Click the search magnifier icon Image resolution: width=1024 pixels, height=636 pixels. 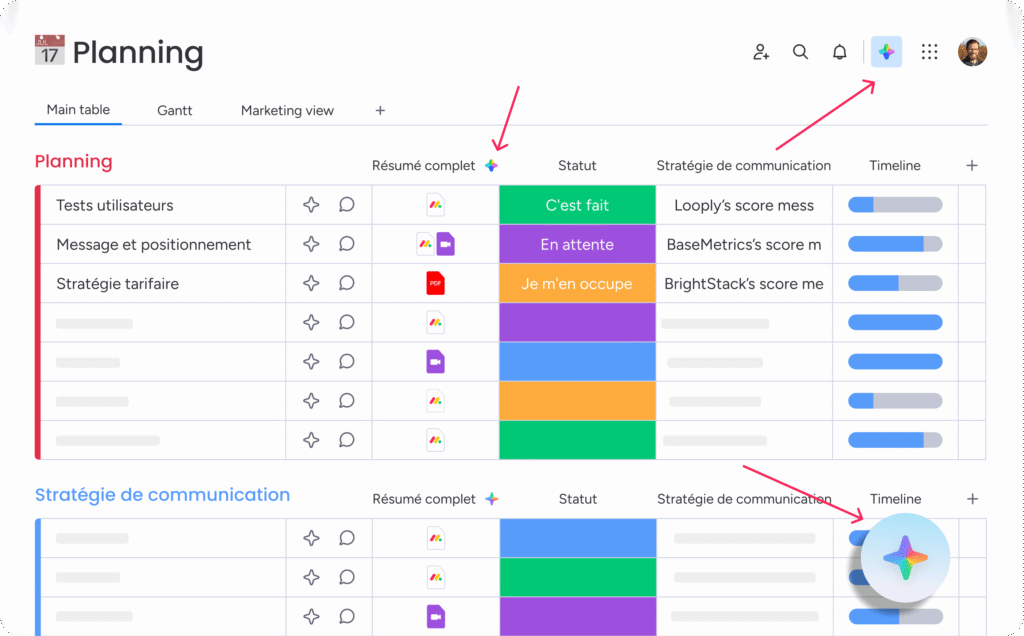800,52
